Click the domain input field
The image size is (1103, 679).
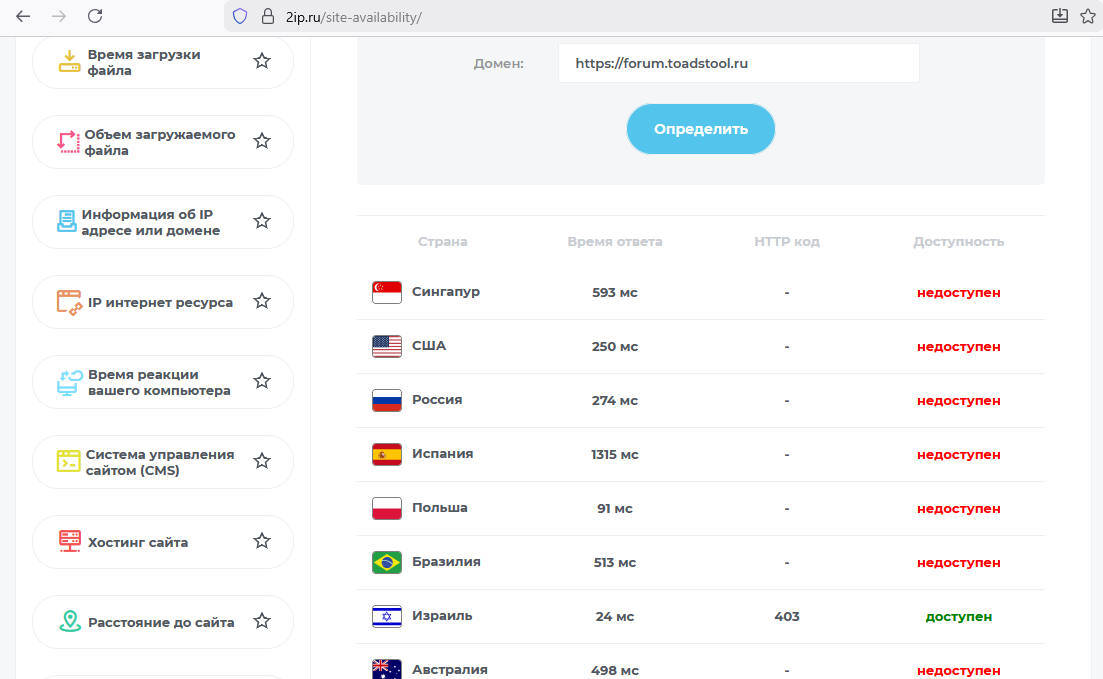pos(738,63)
